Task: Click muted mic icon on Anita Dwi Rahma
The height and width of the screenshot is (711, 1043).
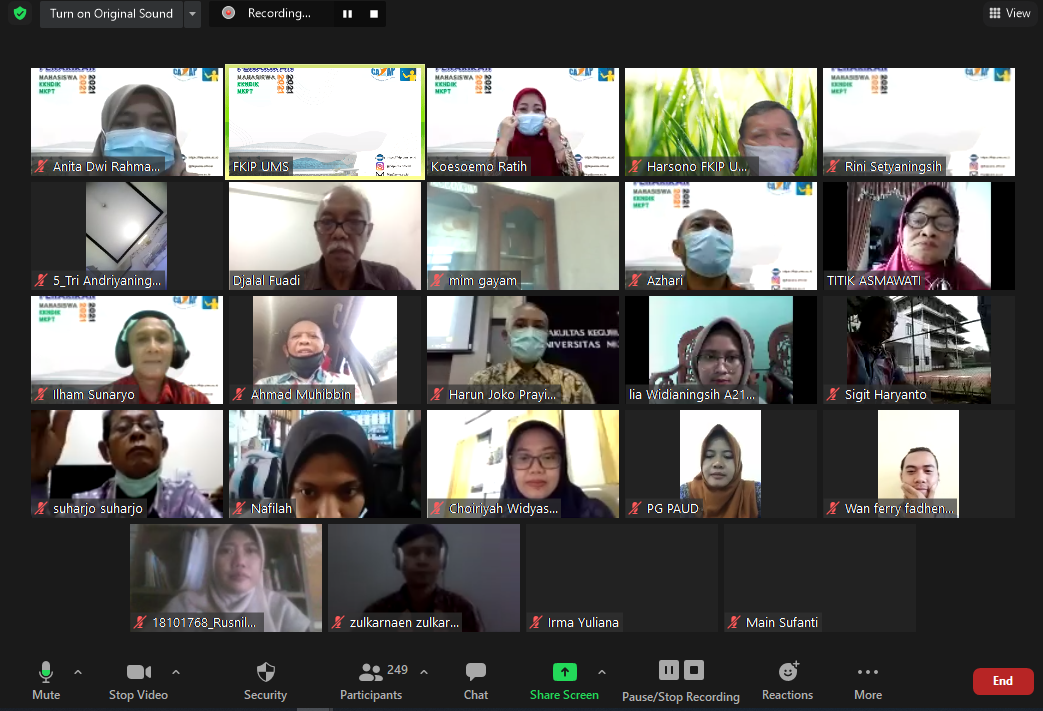Action: tap(41, 166)
